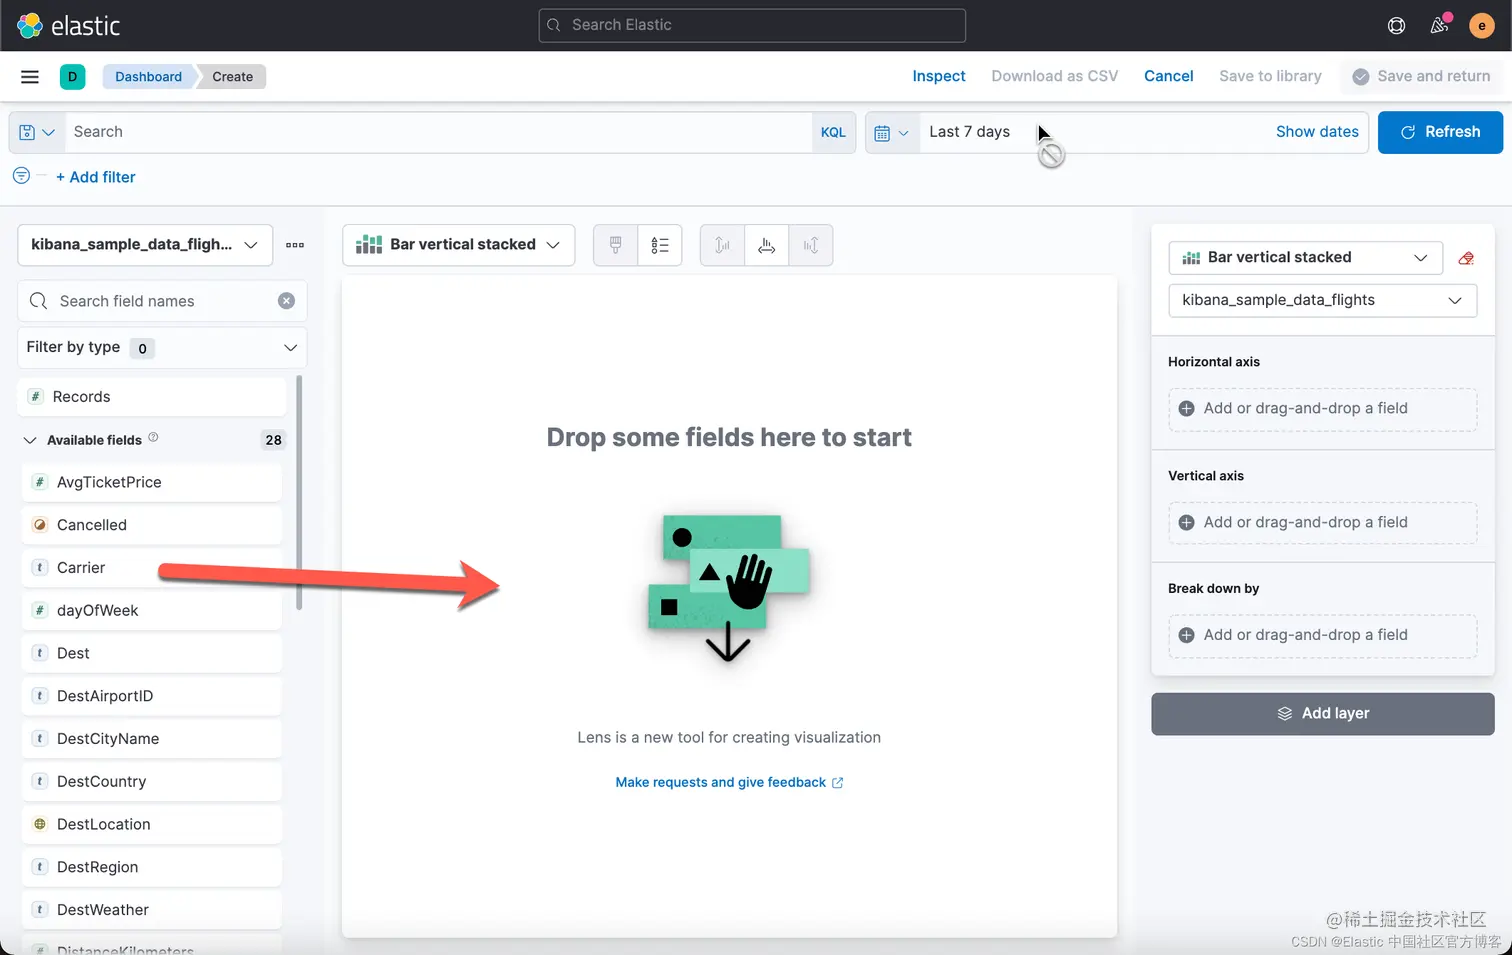This screenshot has height=955, width=1512.
Task: Open index pattern options ellipsis
Action: point(294,244)
